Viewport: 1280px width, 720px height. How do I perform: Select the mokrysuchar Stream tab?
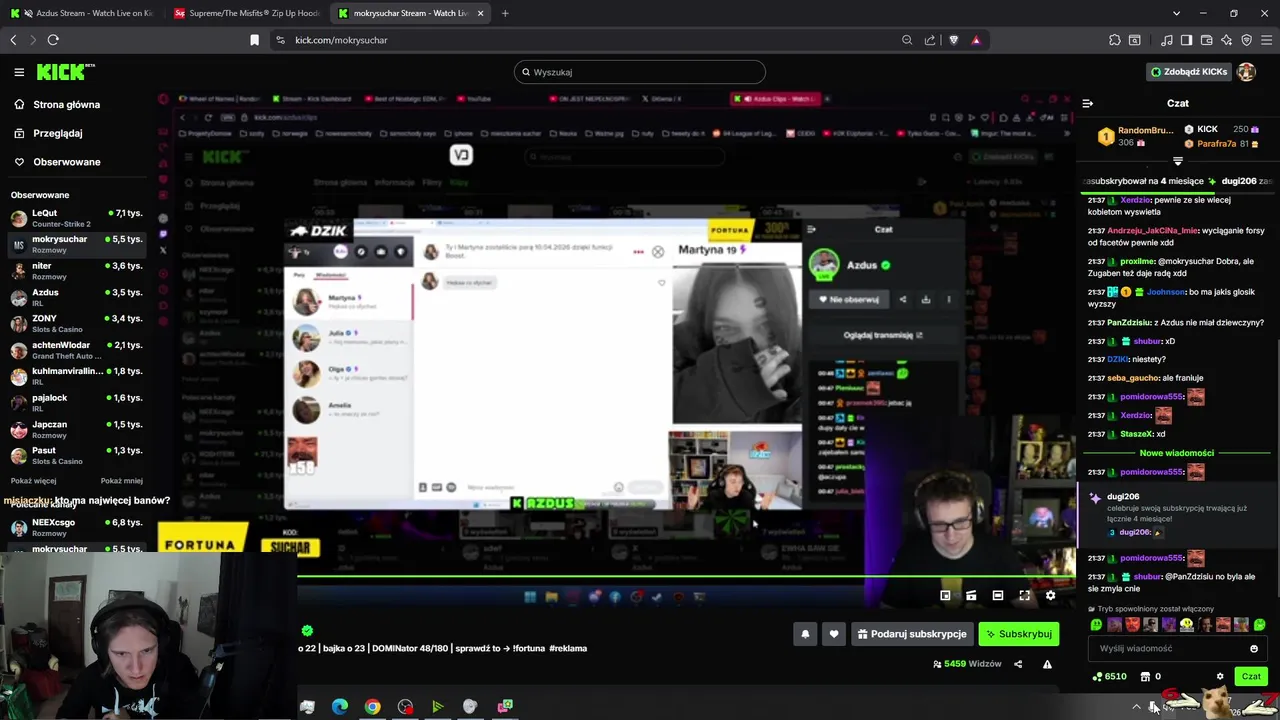tap(410, 13)
